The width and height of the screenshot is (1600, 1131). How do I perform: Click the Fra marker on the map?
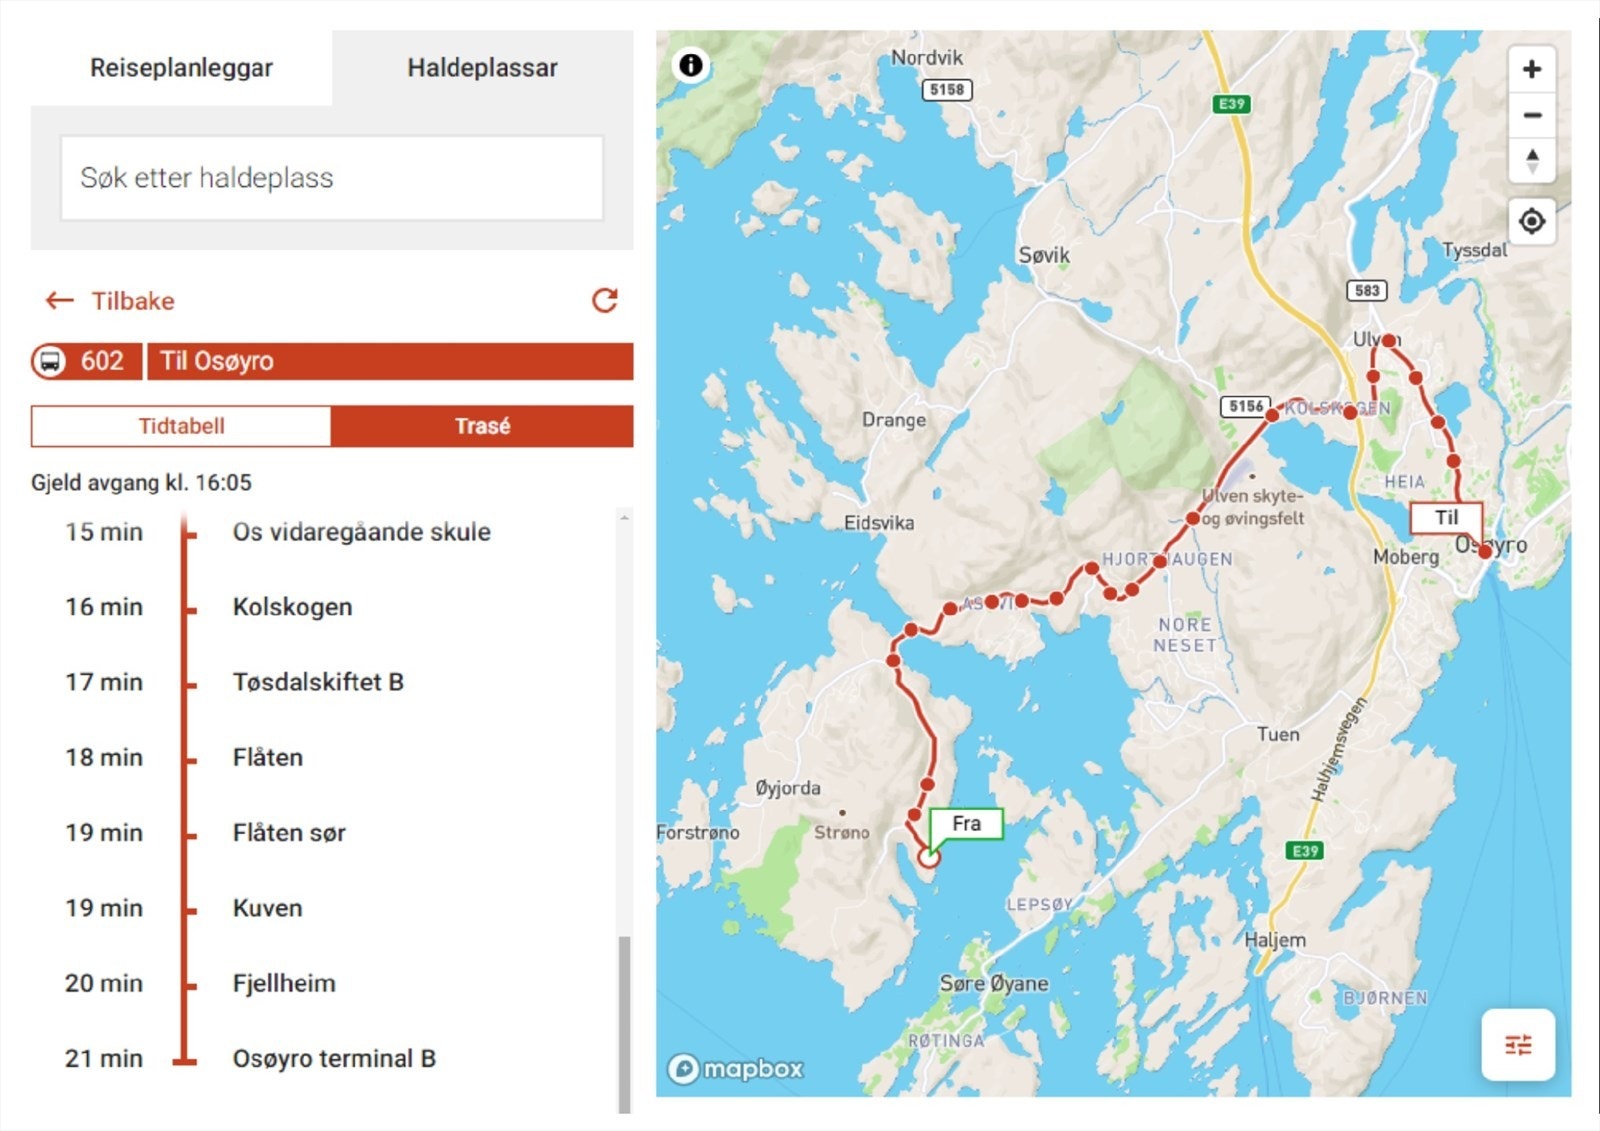(966, 822)
